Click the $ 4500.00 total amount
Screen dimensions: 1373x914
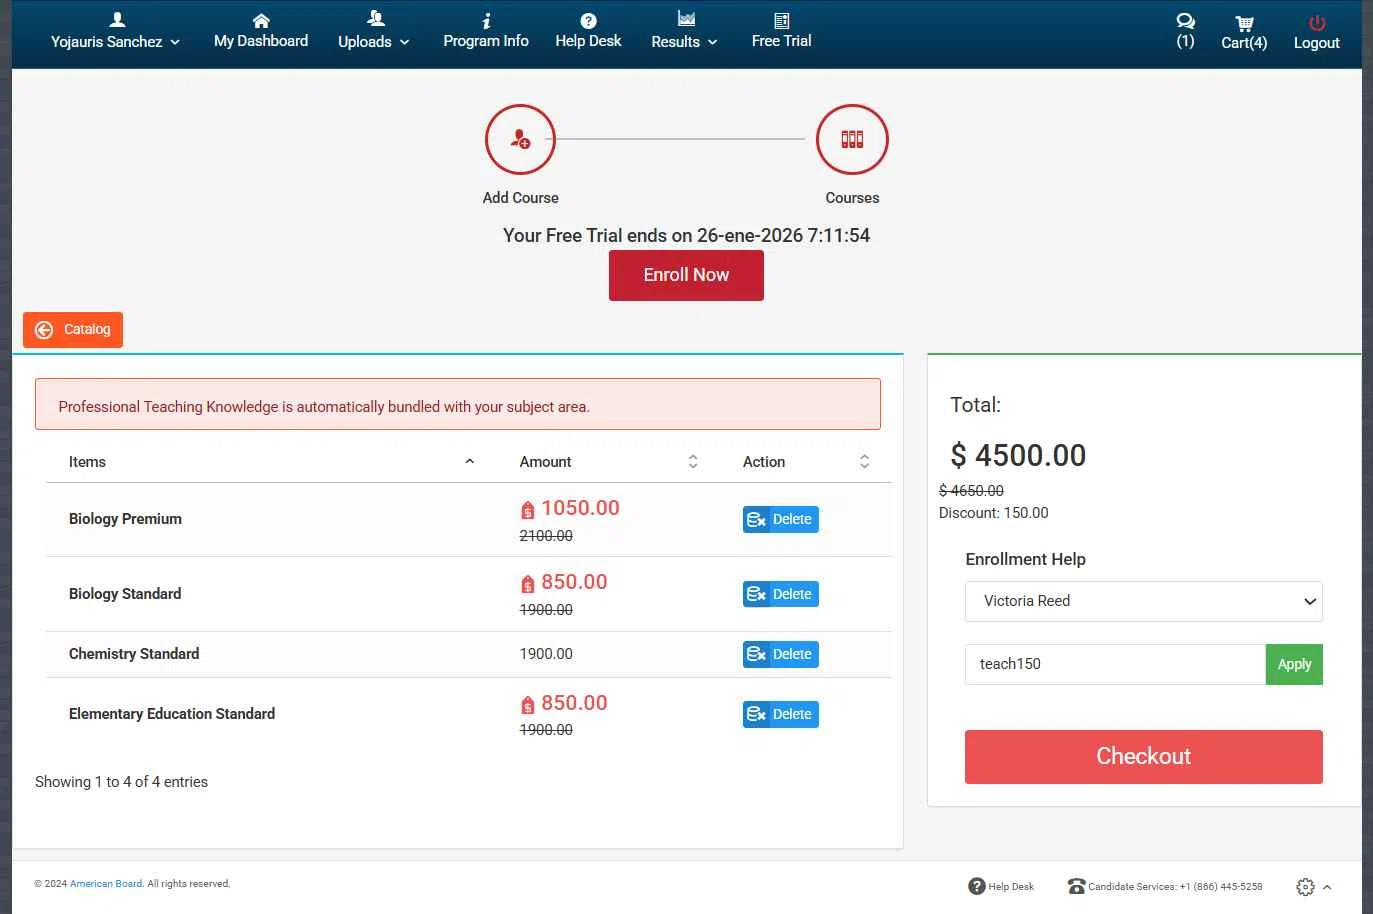1018,456
